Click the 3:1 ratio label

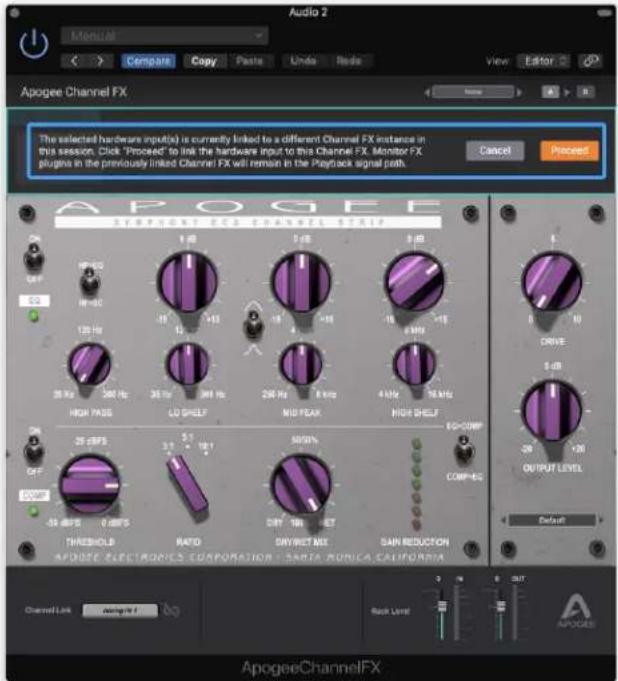[169, 446]
